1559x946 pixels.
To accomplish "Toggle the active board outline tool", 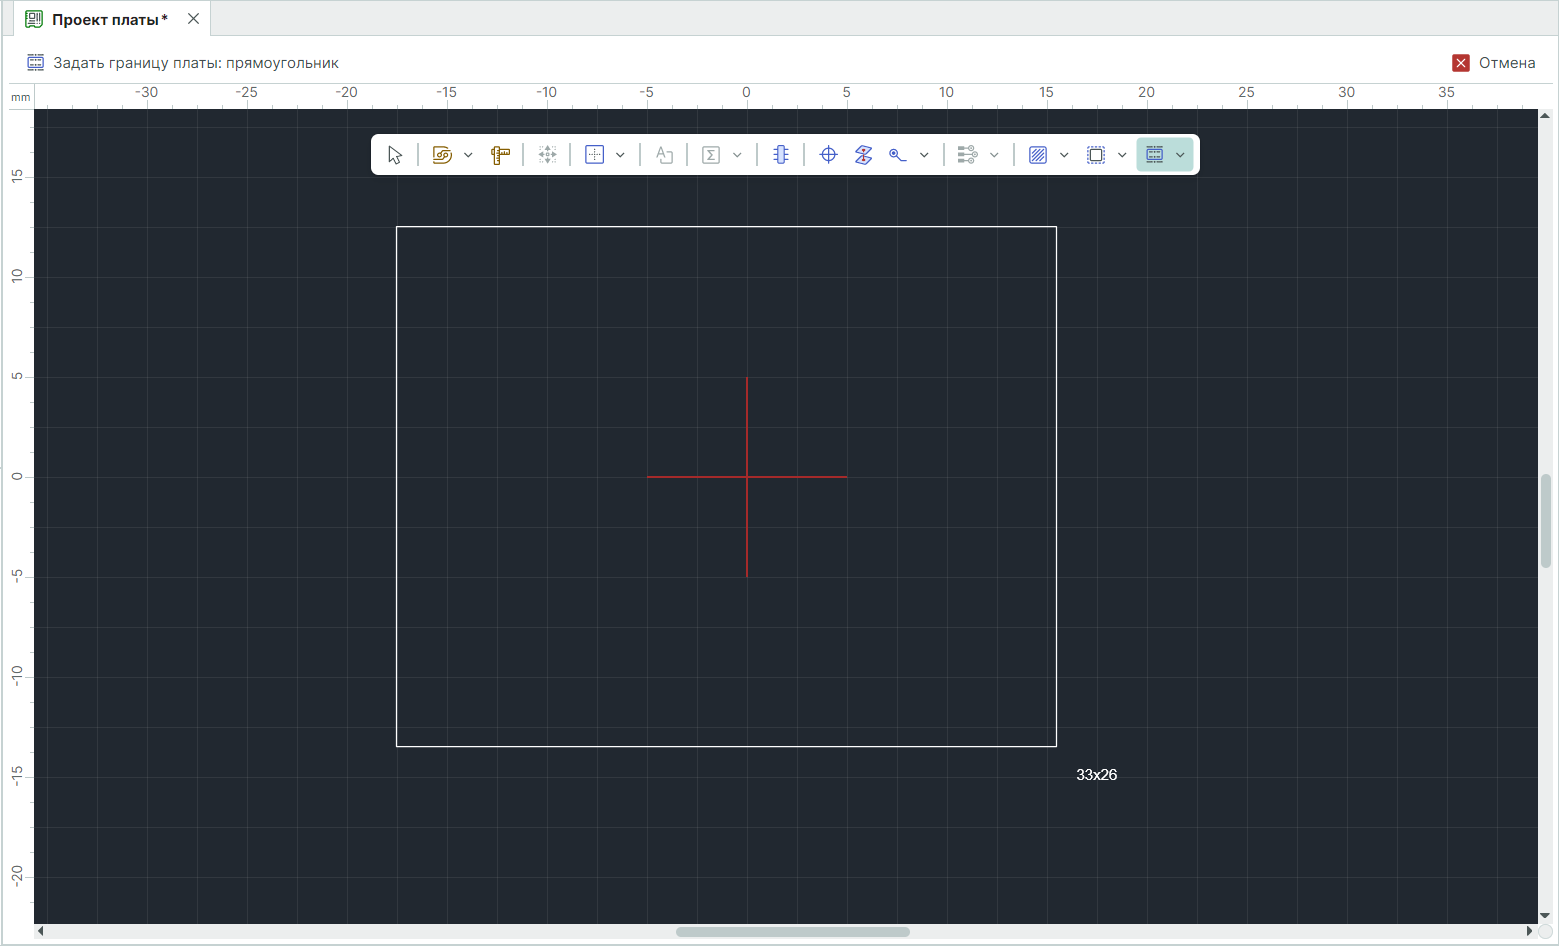I will coord(1155,155).
